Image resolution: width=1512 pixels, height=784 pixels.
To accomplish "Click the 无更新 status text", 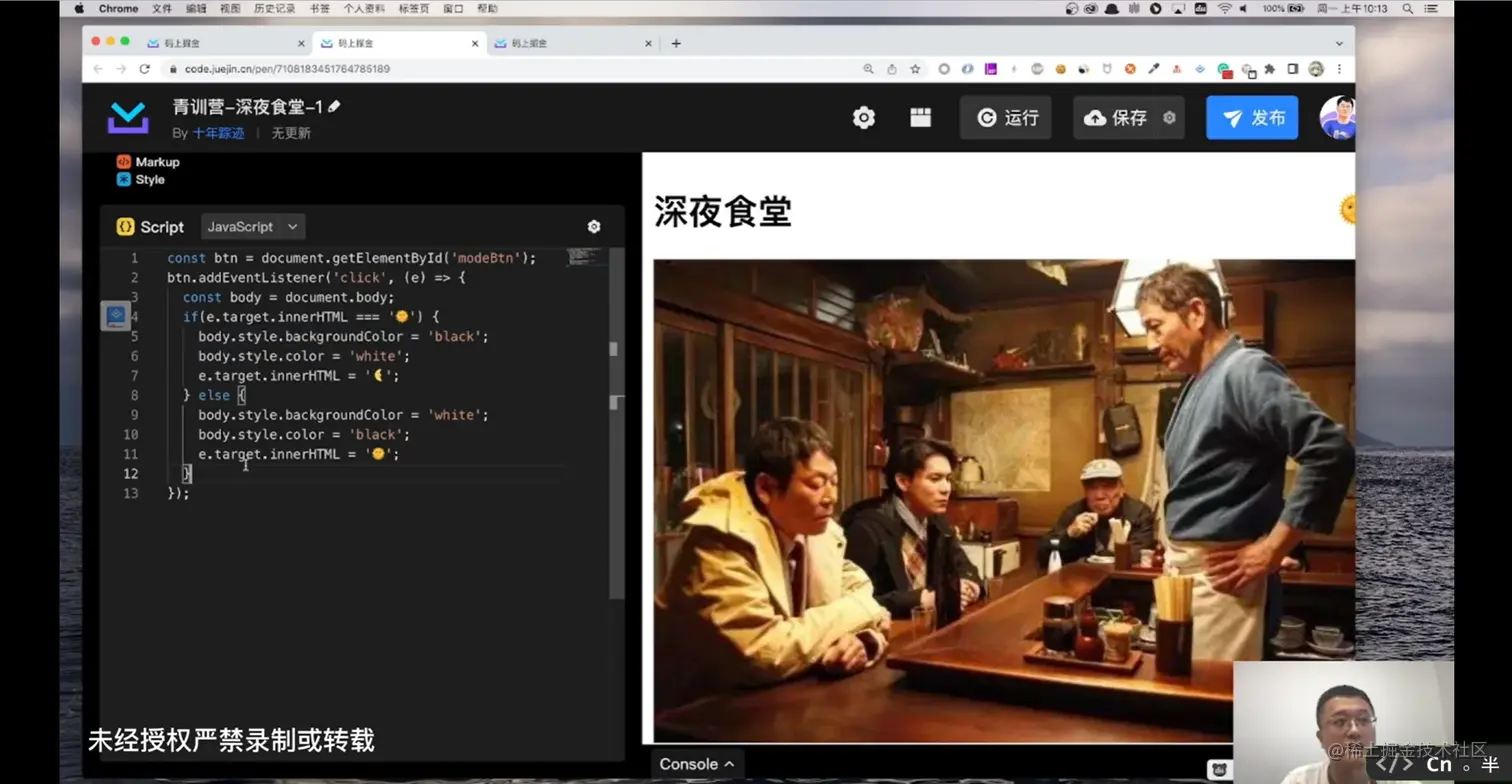I will pos(291,133).
